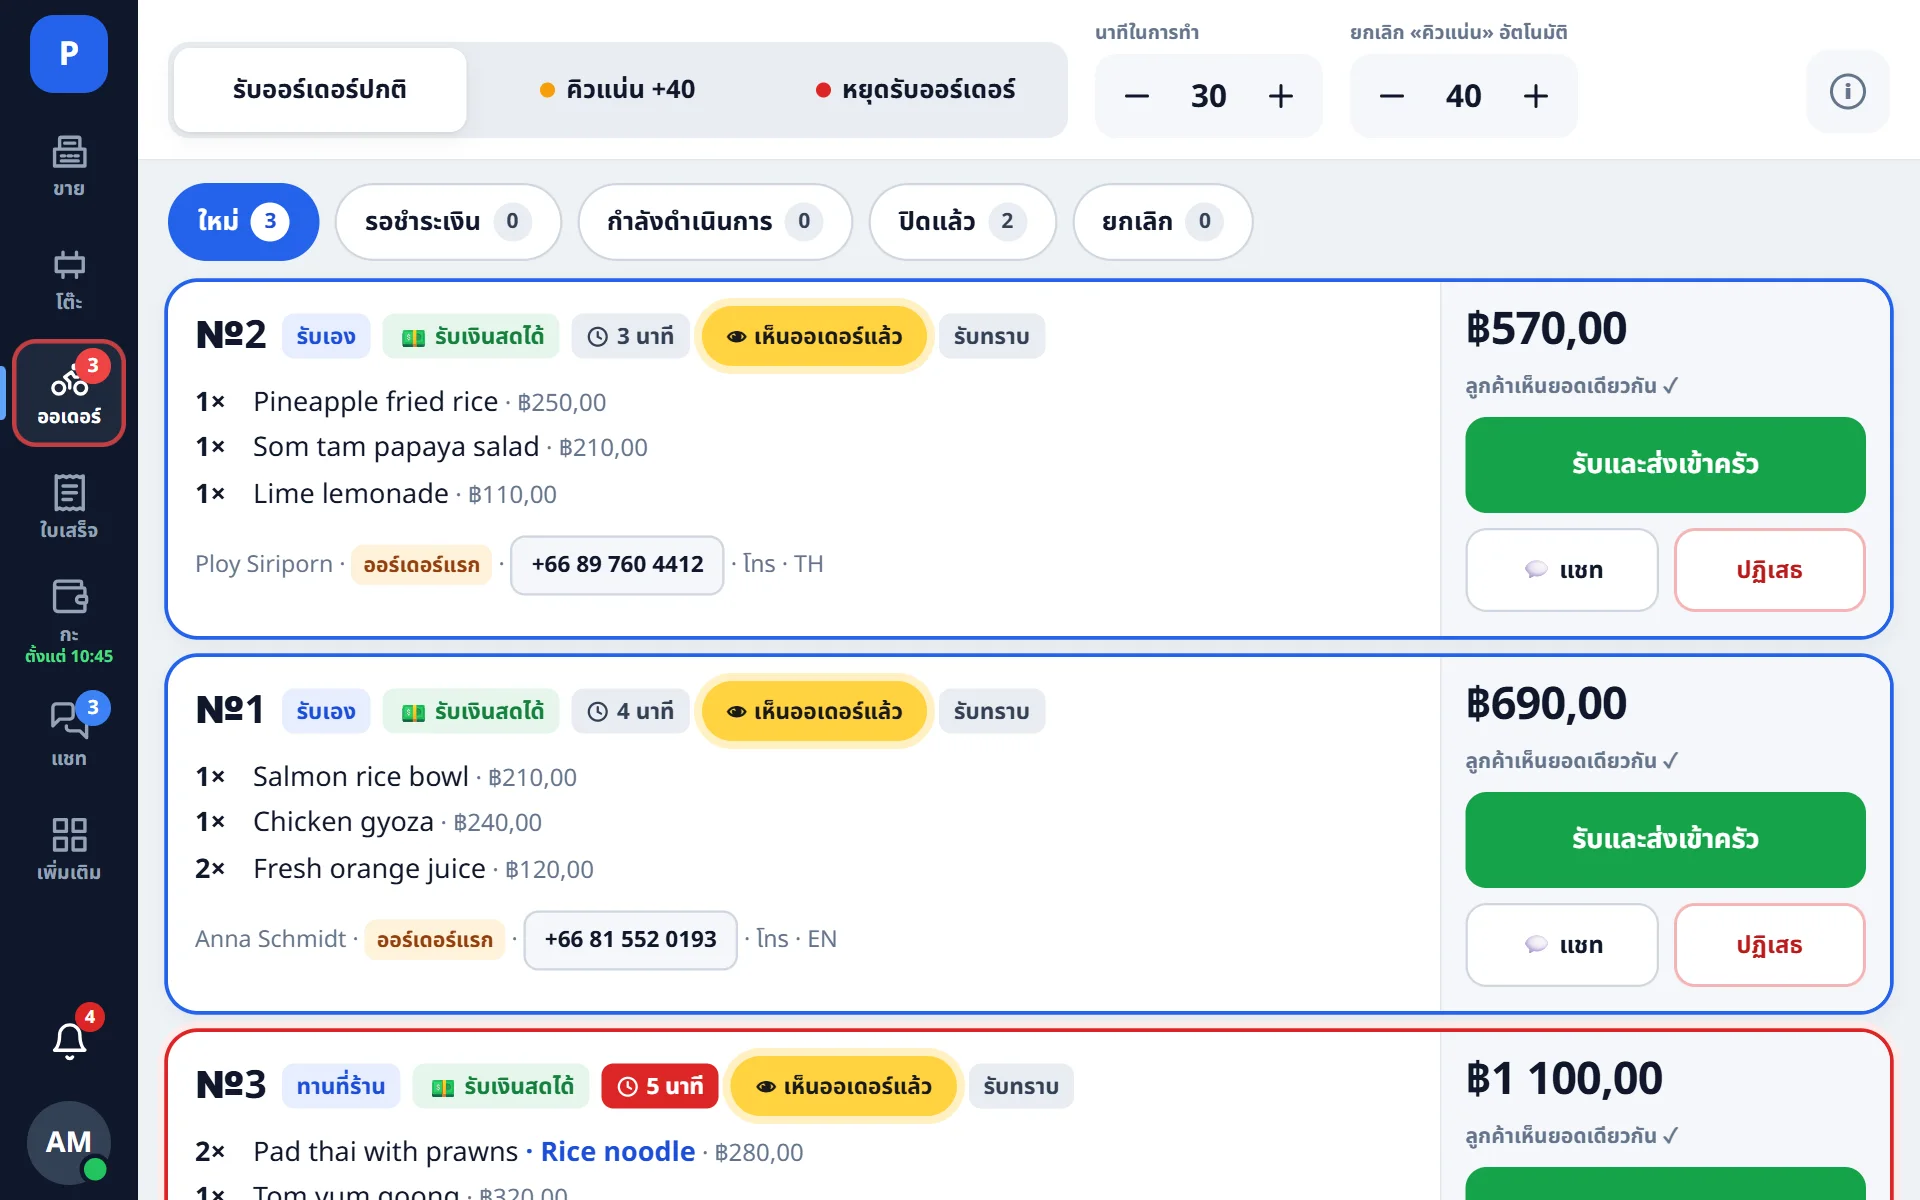
Task: Open AM user avatar
Action: pos(69,1142)
